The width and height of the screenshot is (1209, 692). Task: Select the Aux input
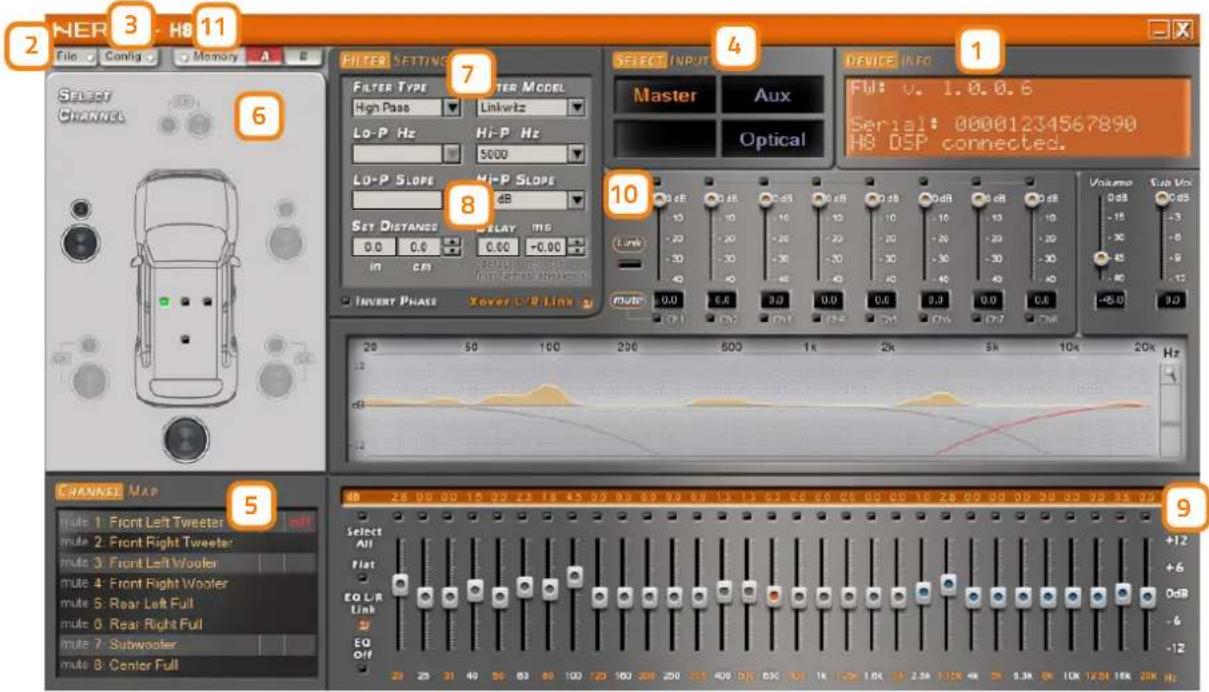tap(772, 96)
